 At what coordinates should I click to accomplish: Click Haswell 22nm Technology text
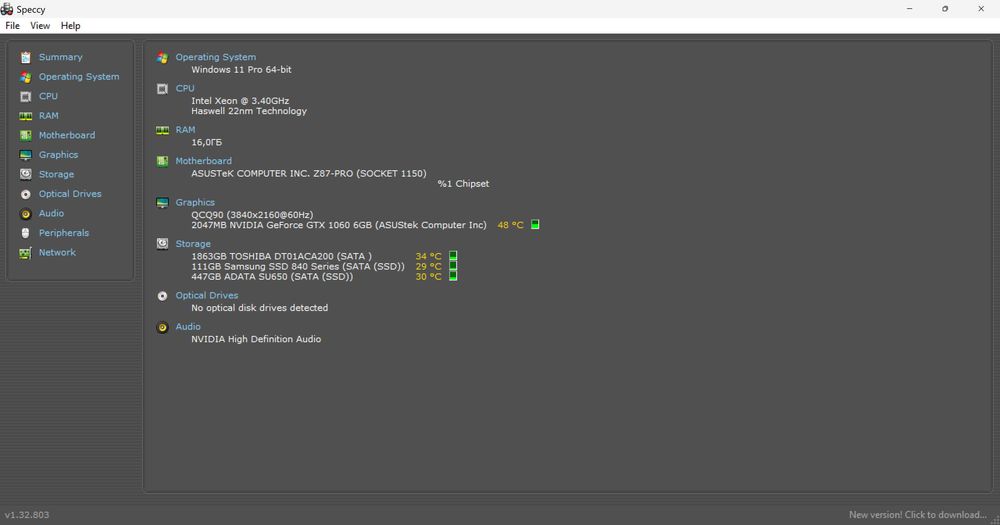click(249, 111)
